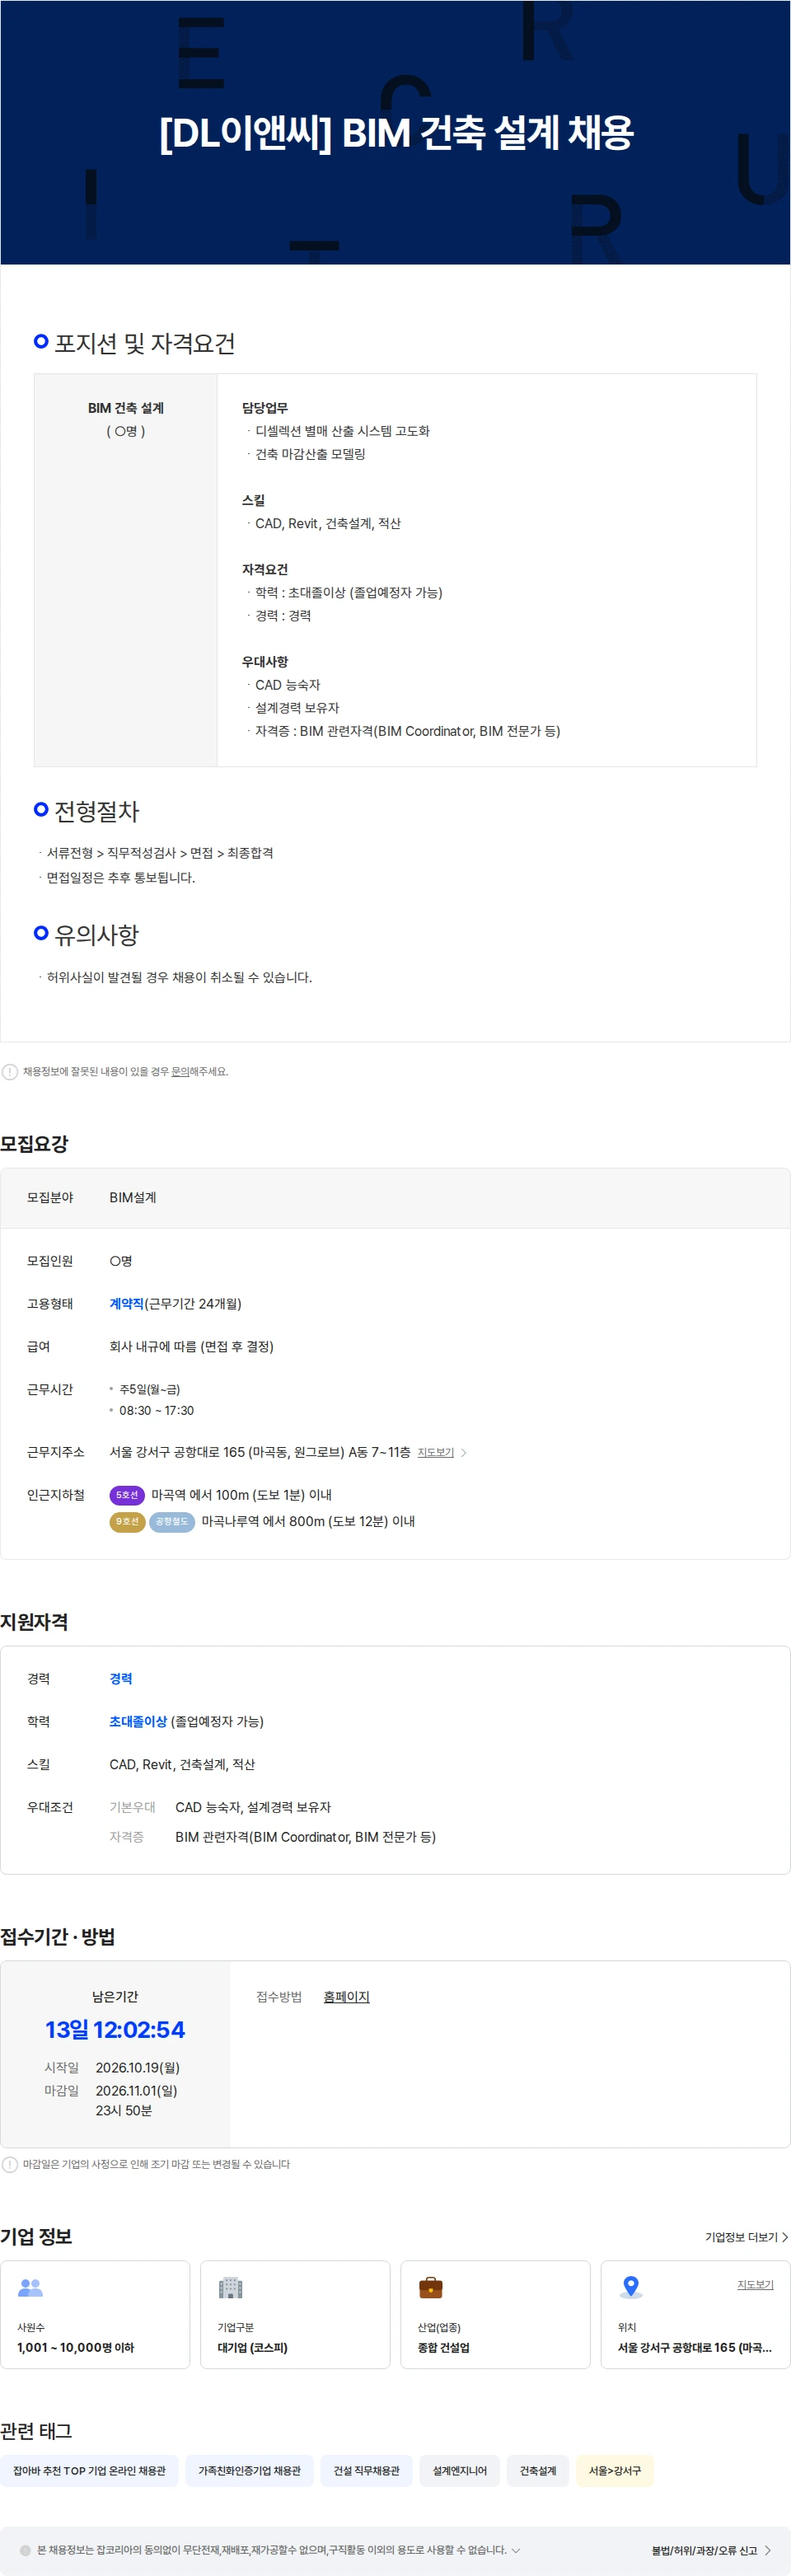Click the 마곡나루역 에서 800m station text
Screen dimensions: 791x2576
[x=308, y=1521]
